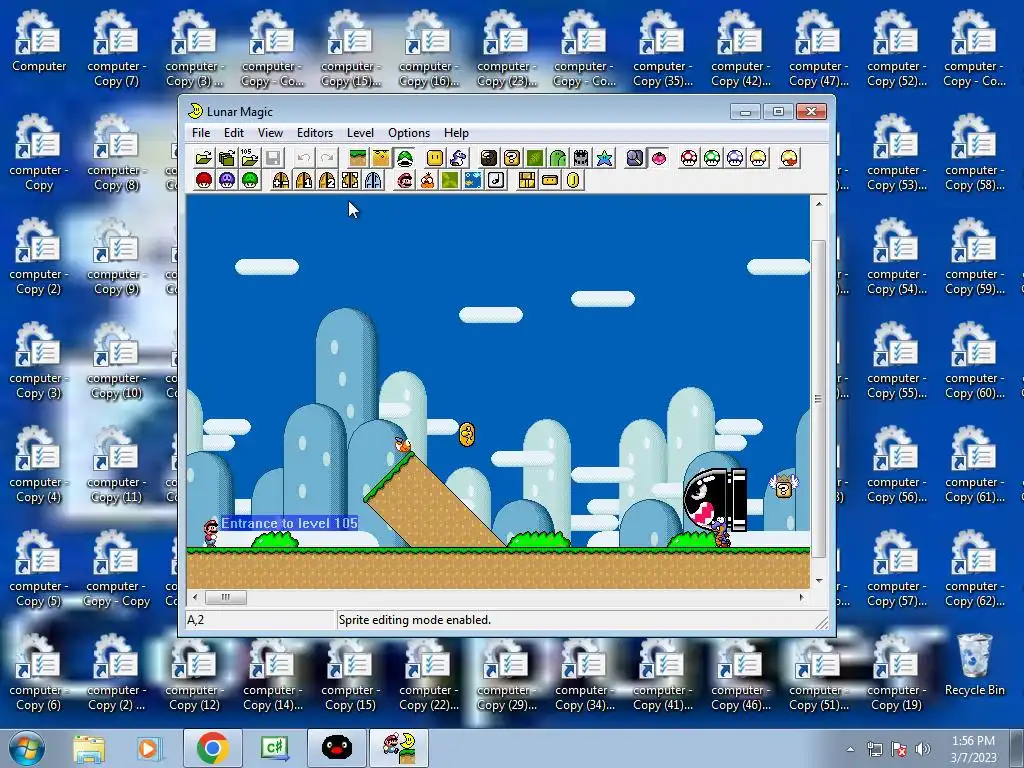Click the door icon labeled 2
The height and width of the screenshot is (768, 1024).
[327, 180]
